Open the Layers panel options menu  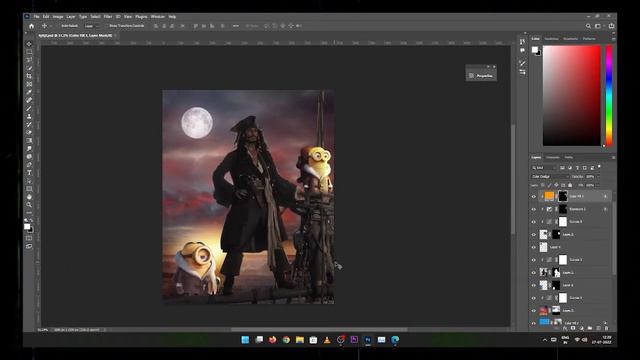(x=613, y=158)
